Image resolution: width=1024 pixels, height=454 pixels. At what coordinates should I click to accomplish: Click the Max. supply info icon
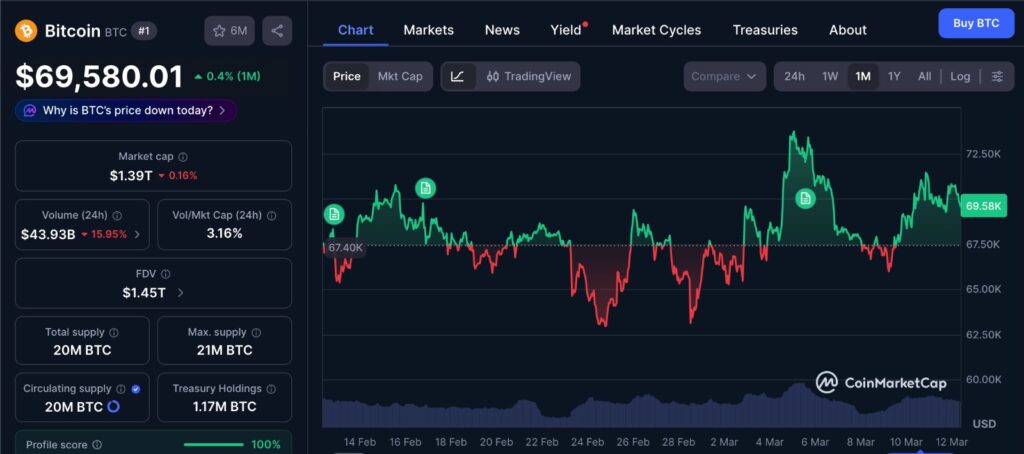point(256,332)
